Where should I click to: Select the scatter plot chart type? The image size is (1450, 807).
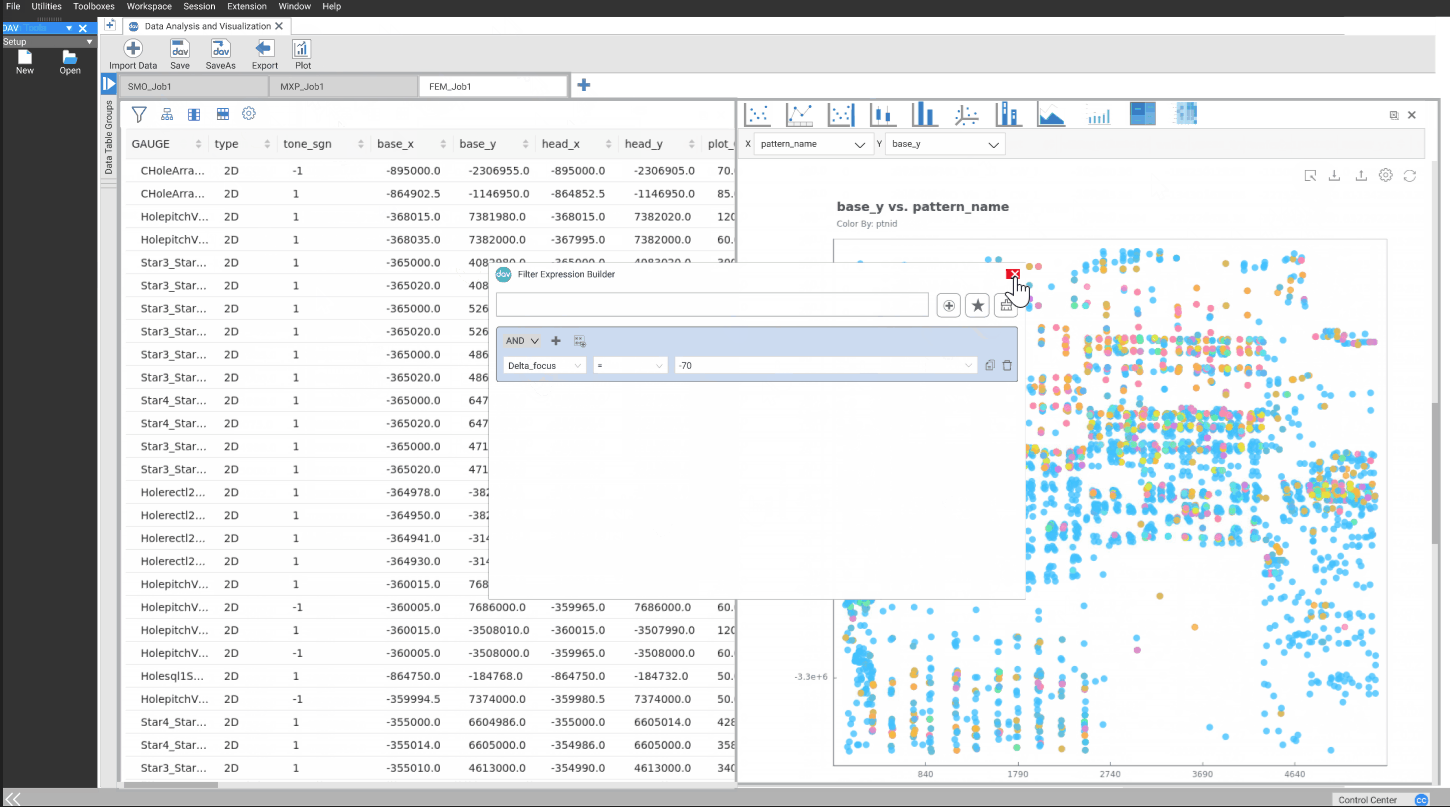click(758, 115)
